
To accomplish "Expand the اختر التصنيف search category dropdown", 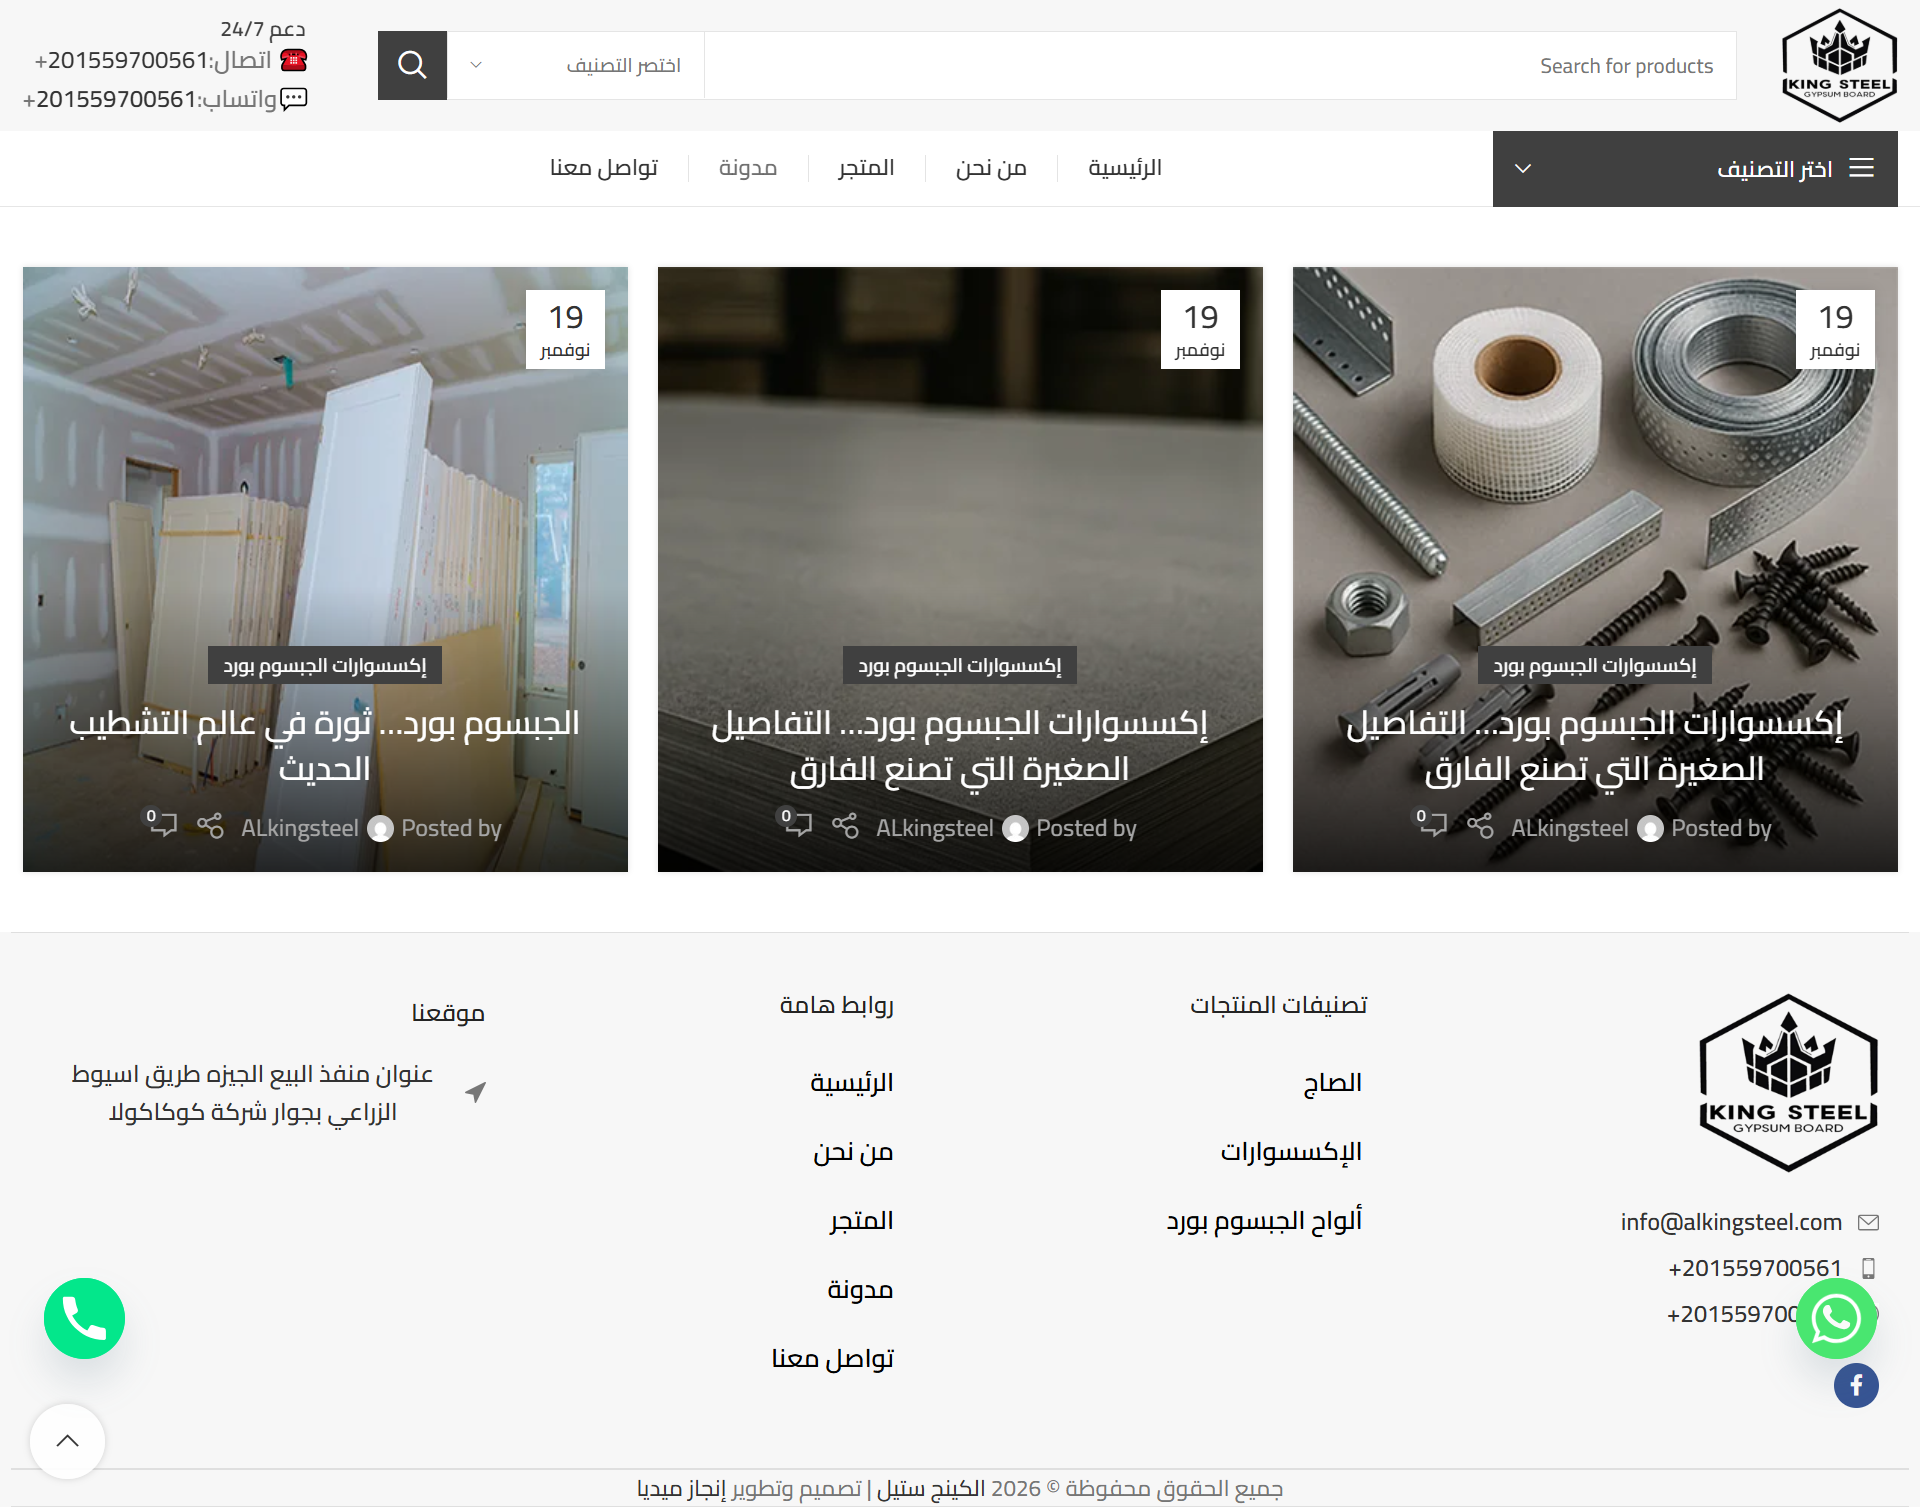I will coord(575,65).
